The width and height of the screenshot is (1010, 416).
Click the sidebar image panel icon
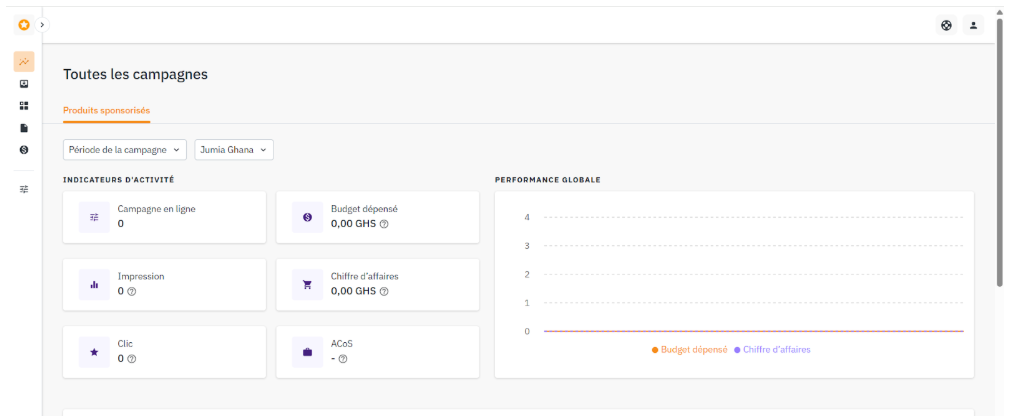(24, 84)
